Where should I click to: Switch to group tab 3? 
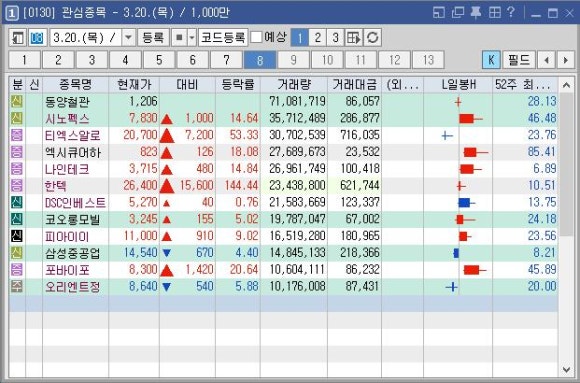(92, 60)
